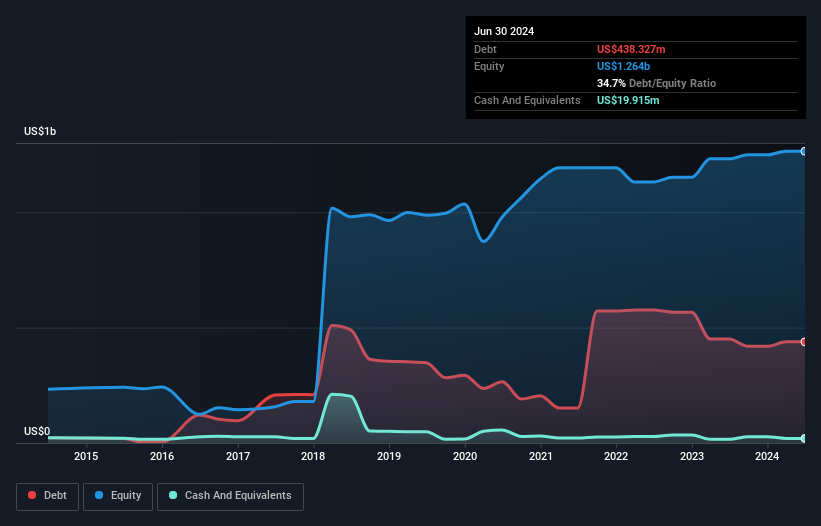Image resolution: width=821 pixels, height=526 pixels.
Task: Click the 2017 x-axis label
Action: (x=238, y=456)
